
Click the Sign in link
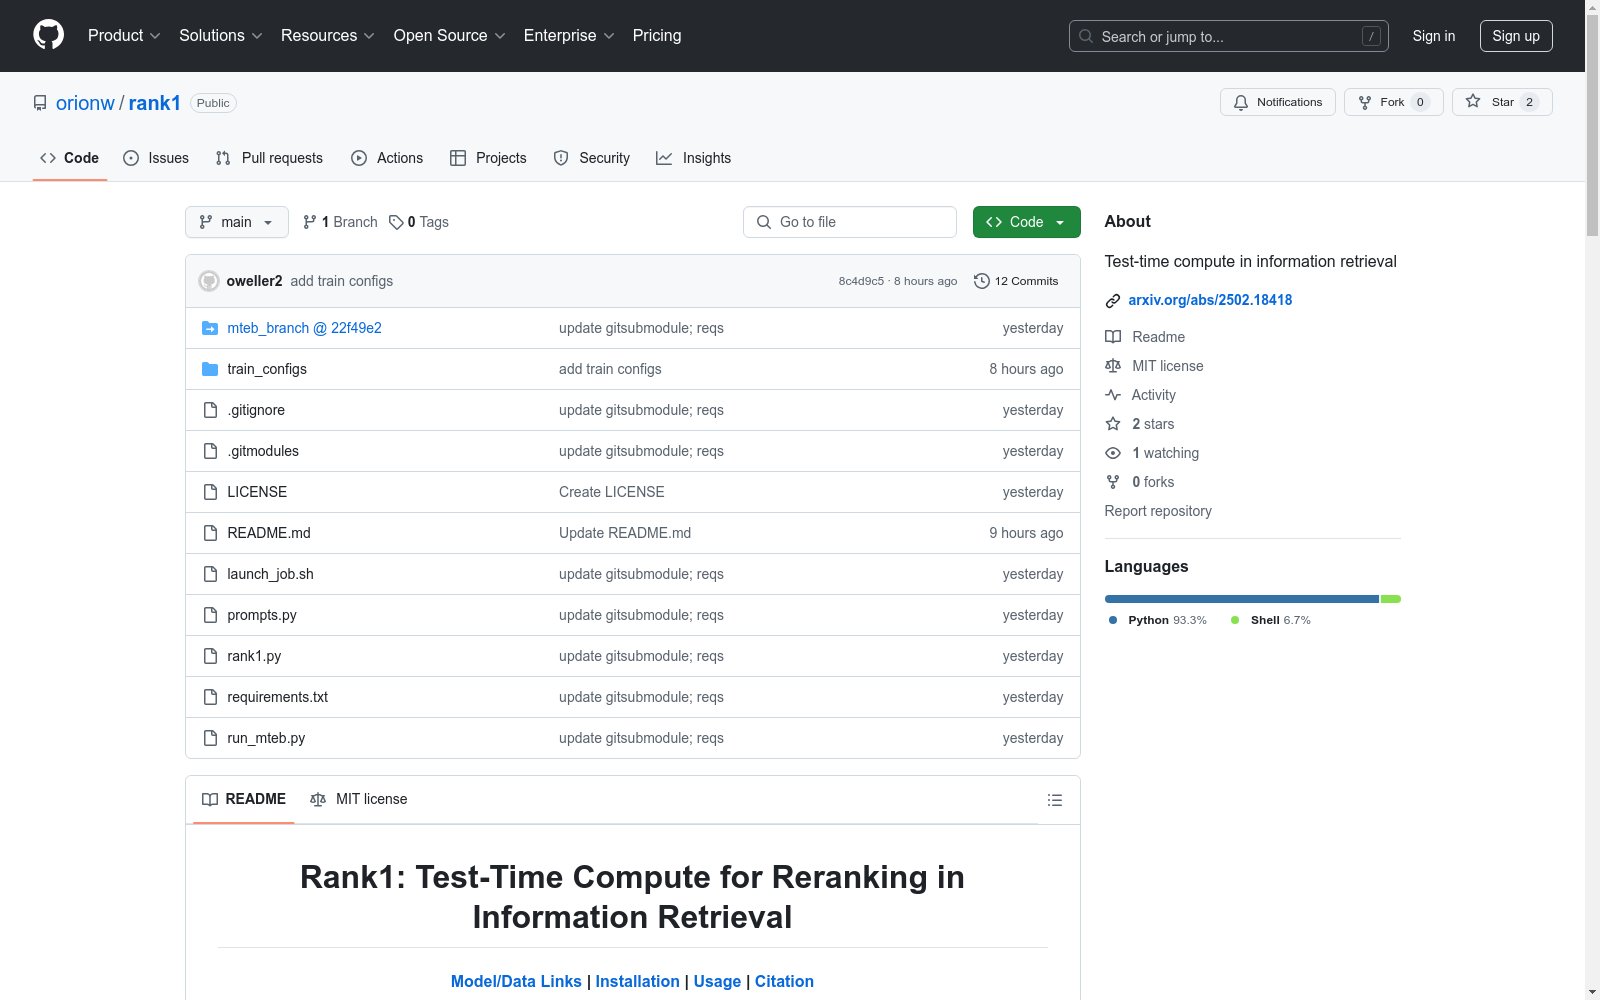click(1434, 36)
